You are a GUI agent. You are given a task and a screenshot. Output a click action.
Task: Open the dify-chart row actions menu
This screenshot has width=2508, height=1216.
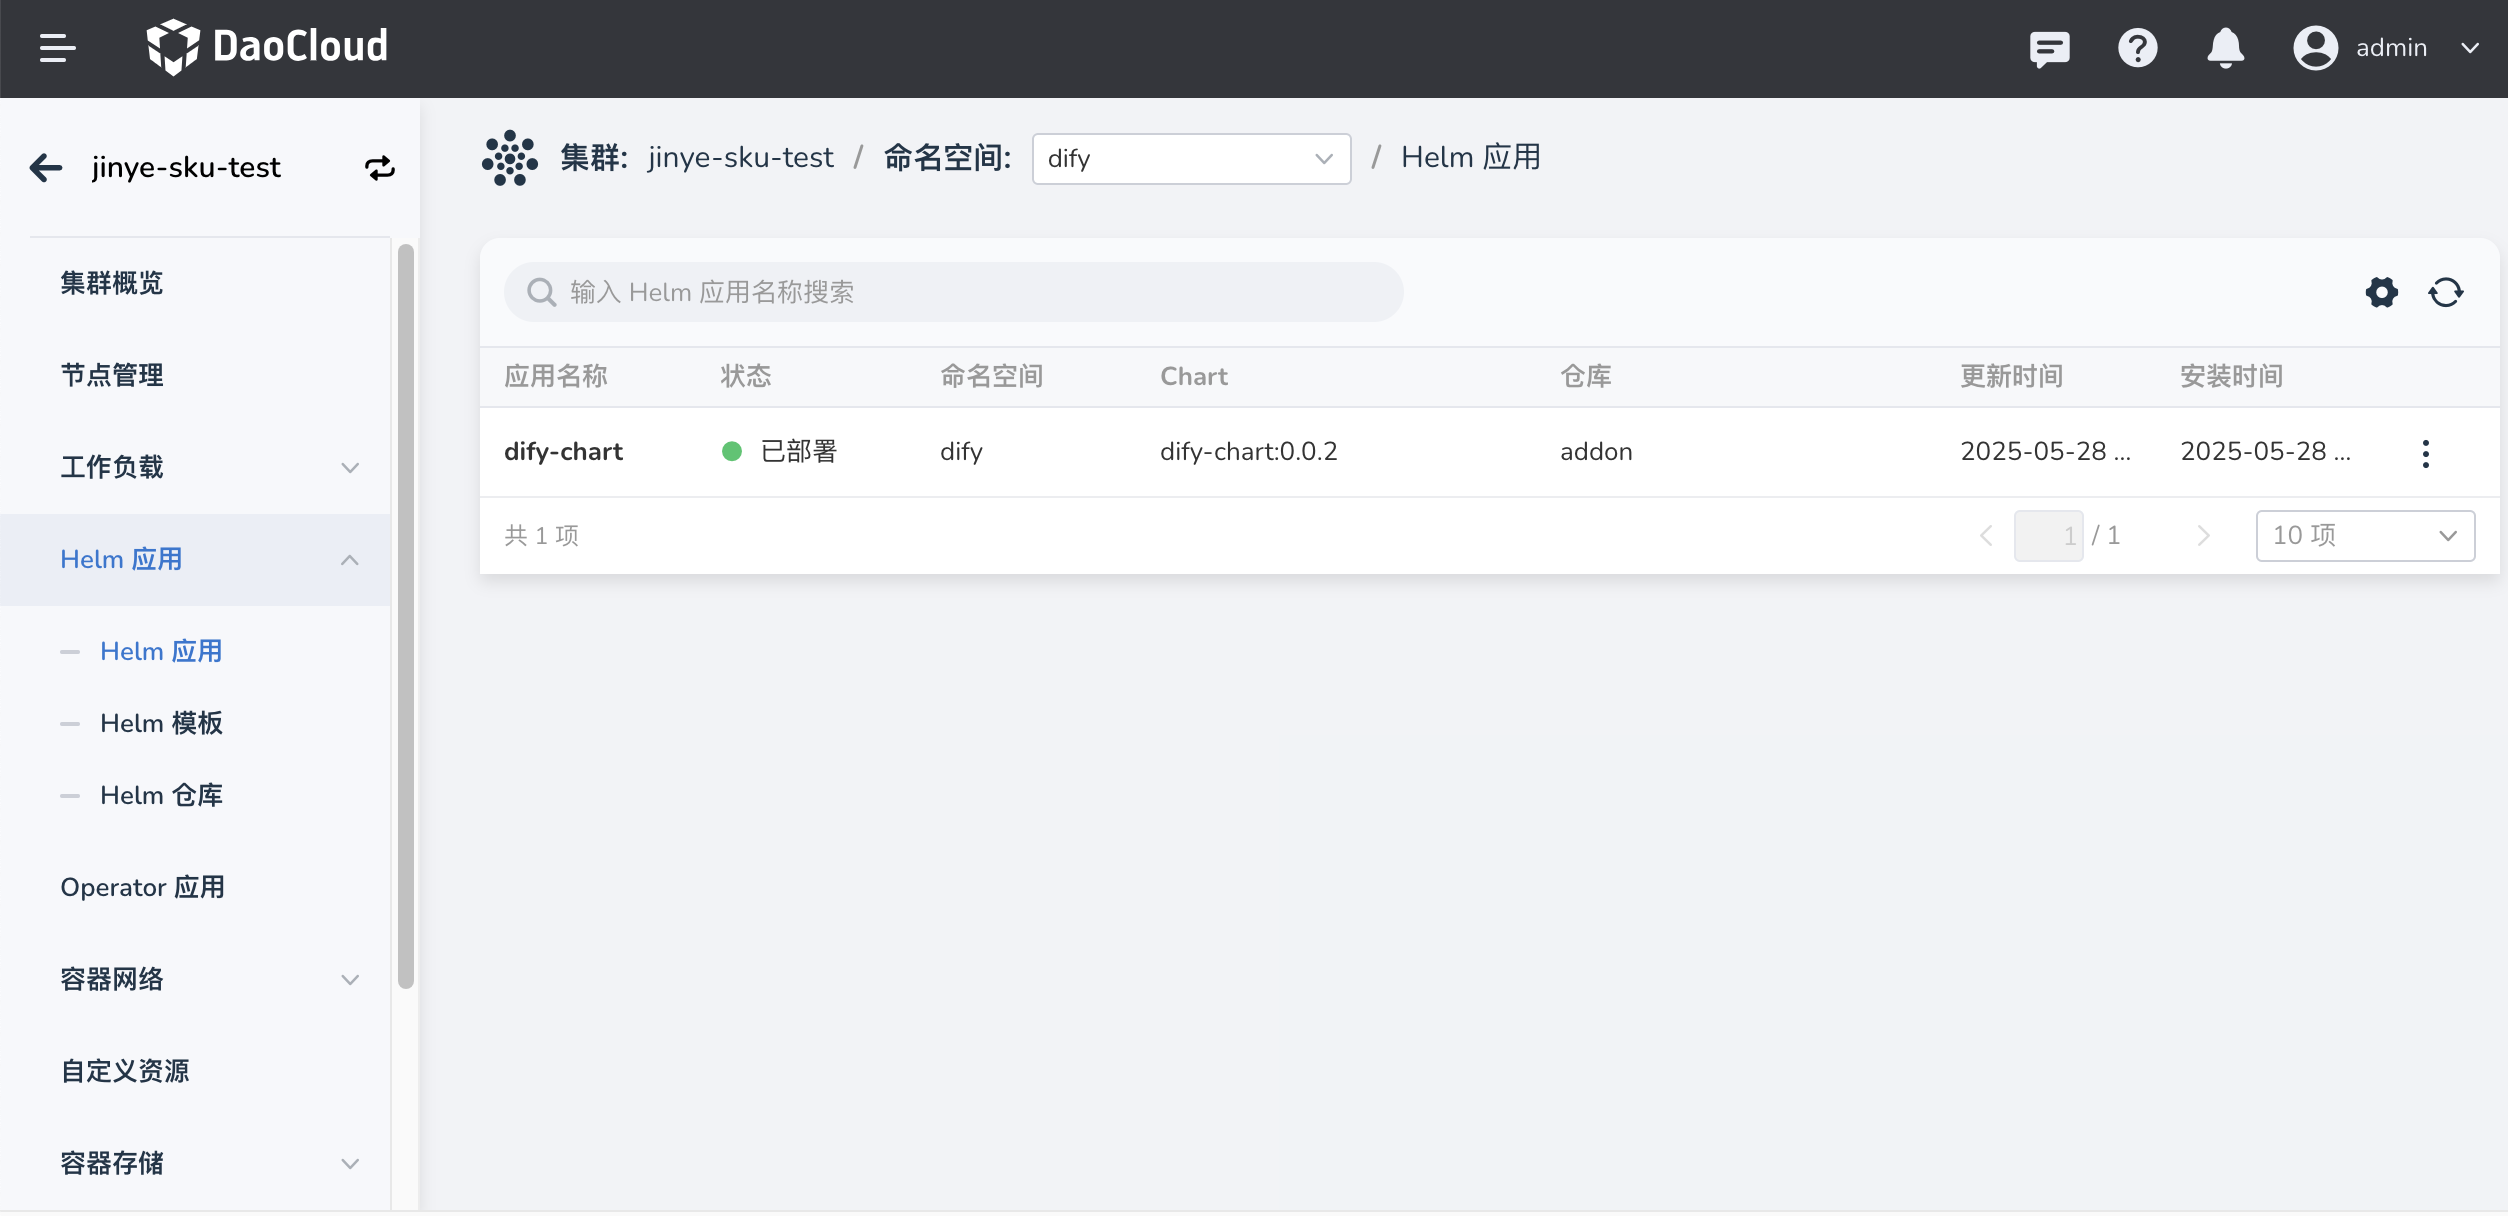pyautogui.click(x=2425, y=453)
